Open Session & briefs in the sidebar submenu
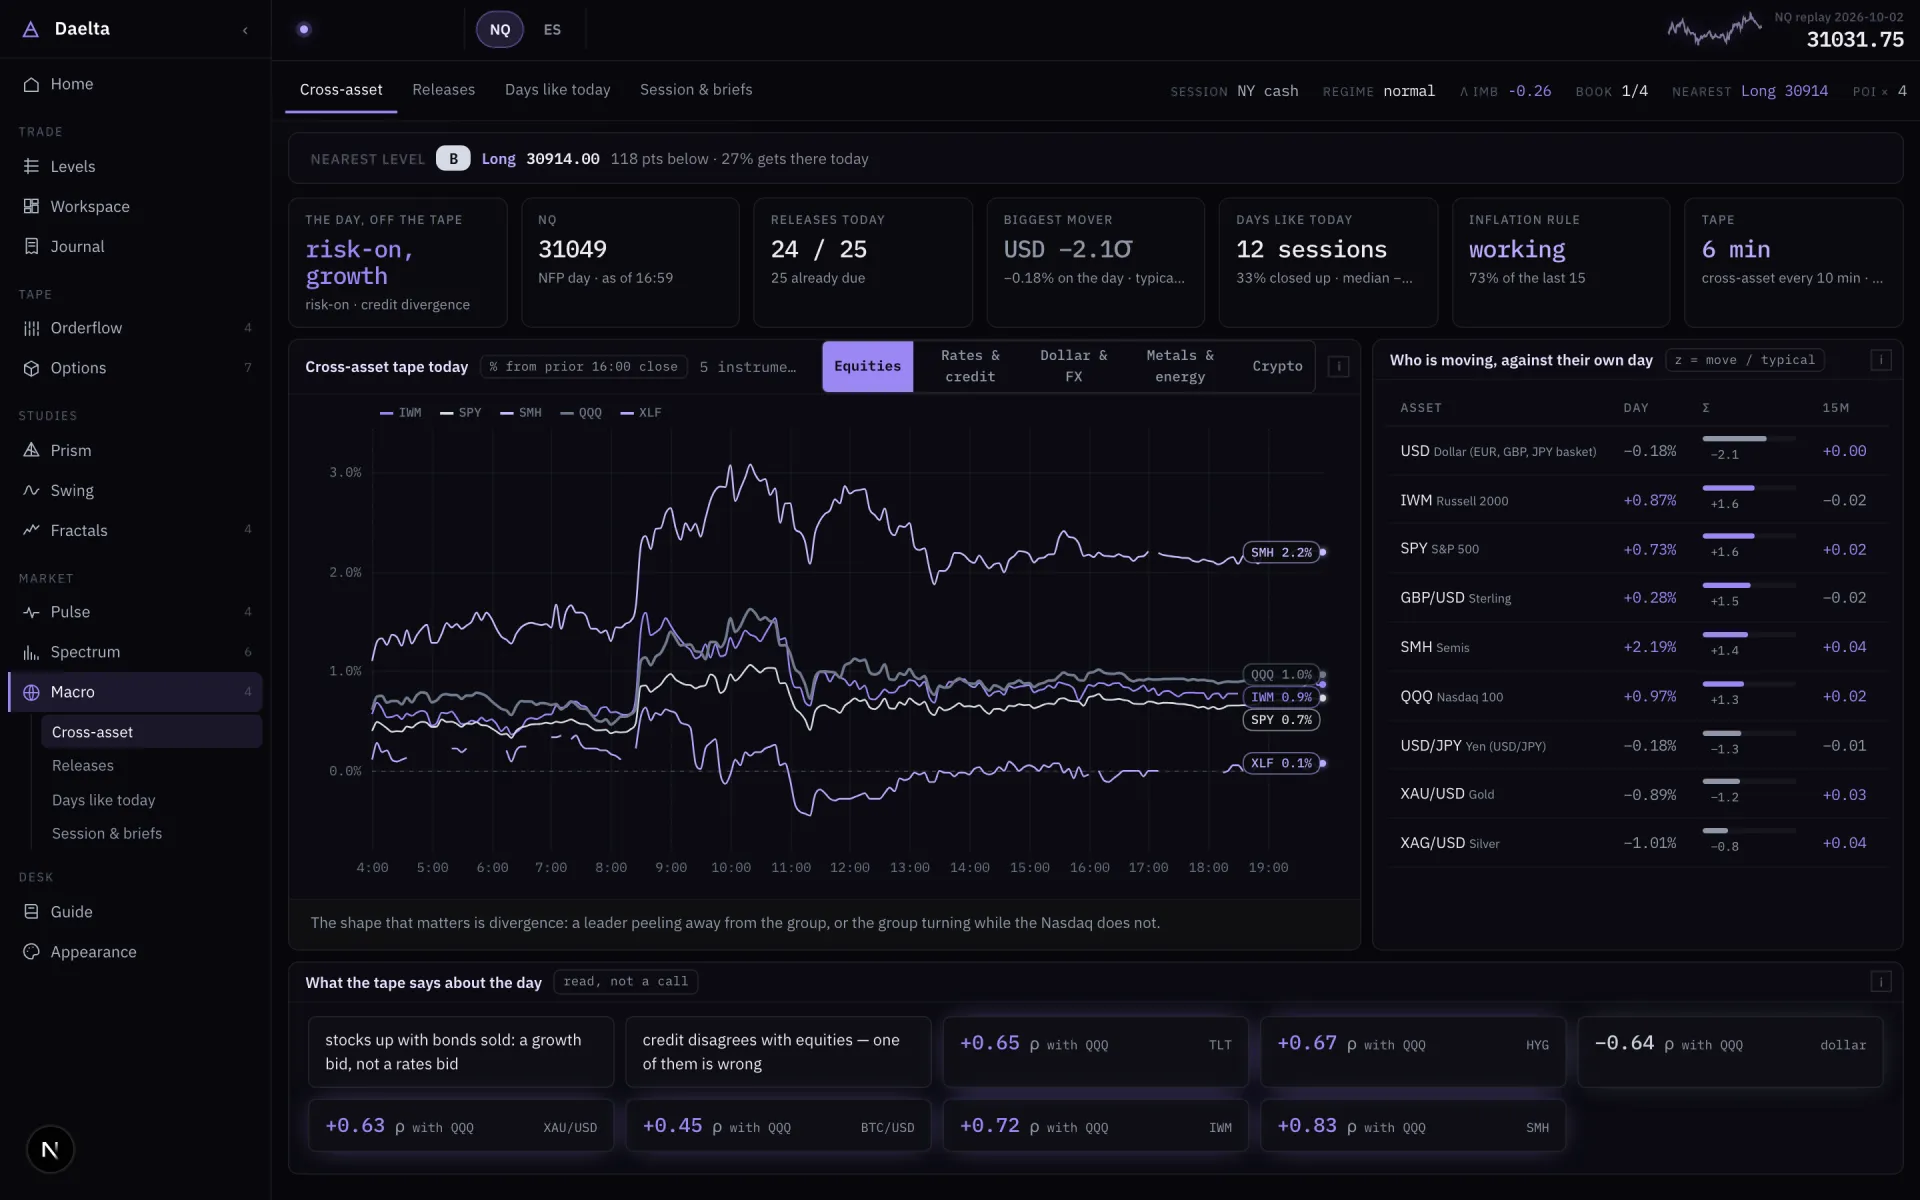This screenshot has width=1920, height=1200. click(151, 833)
